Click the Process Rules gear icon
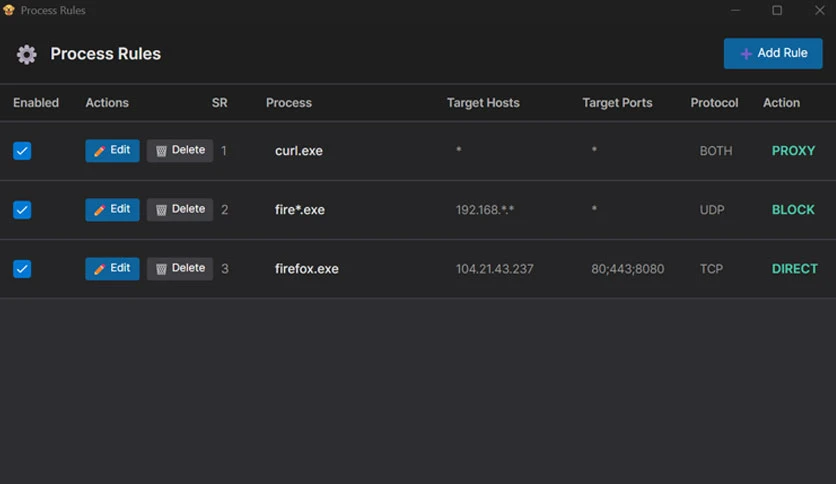 click(x=27, y=54)
